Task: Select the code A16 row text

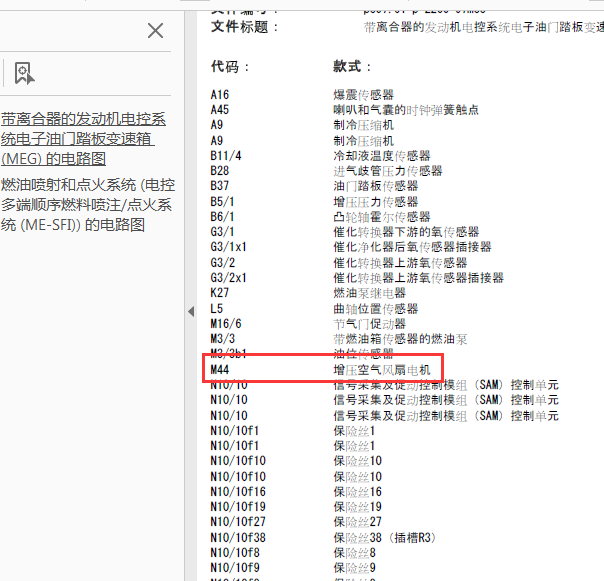Action: point(220,95)
